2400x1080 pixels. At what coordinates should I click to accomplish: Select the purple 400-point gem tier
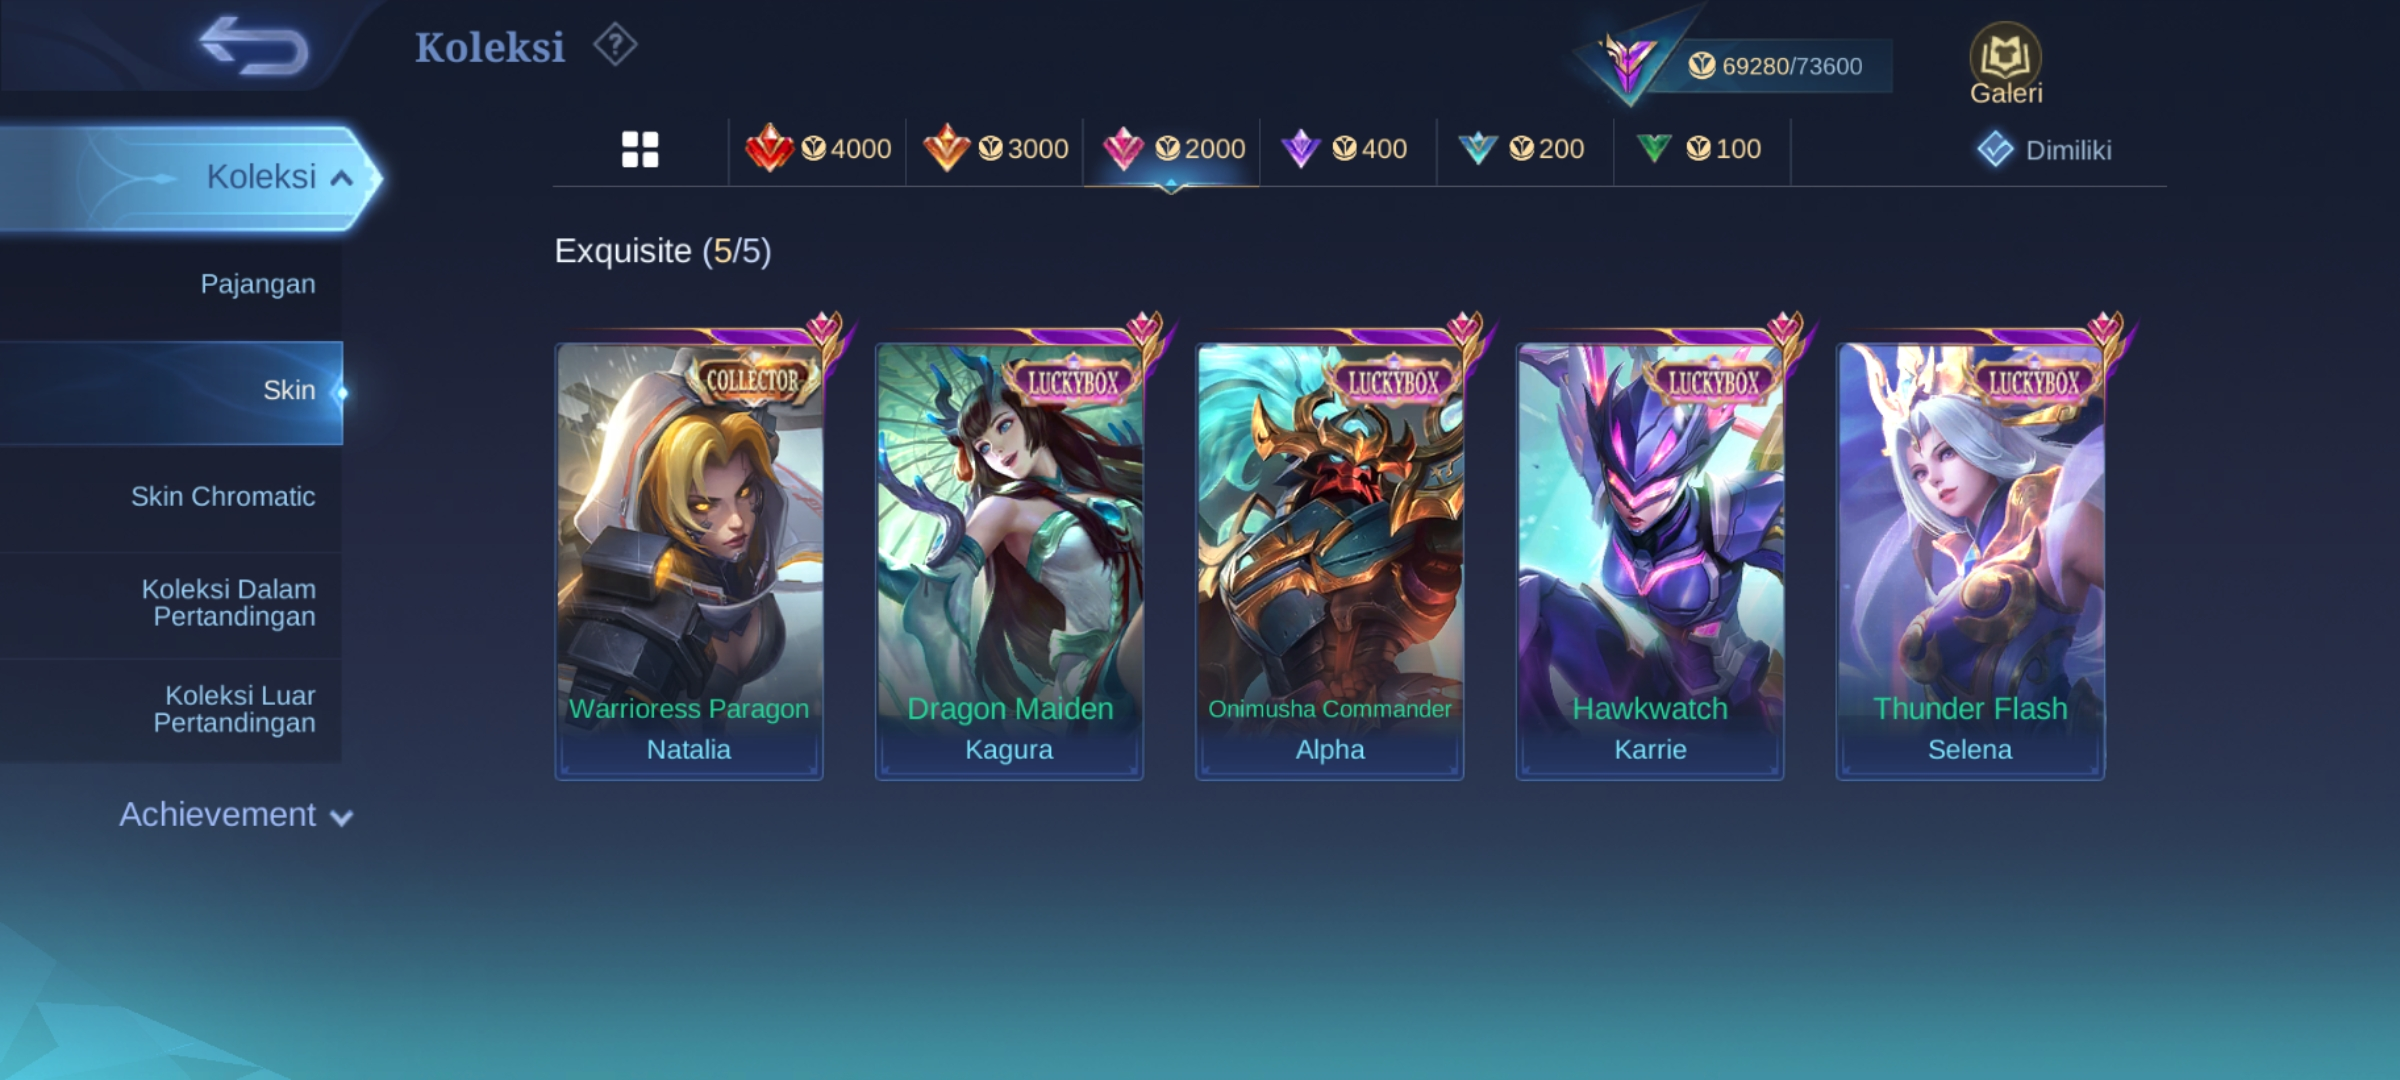1347,150
